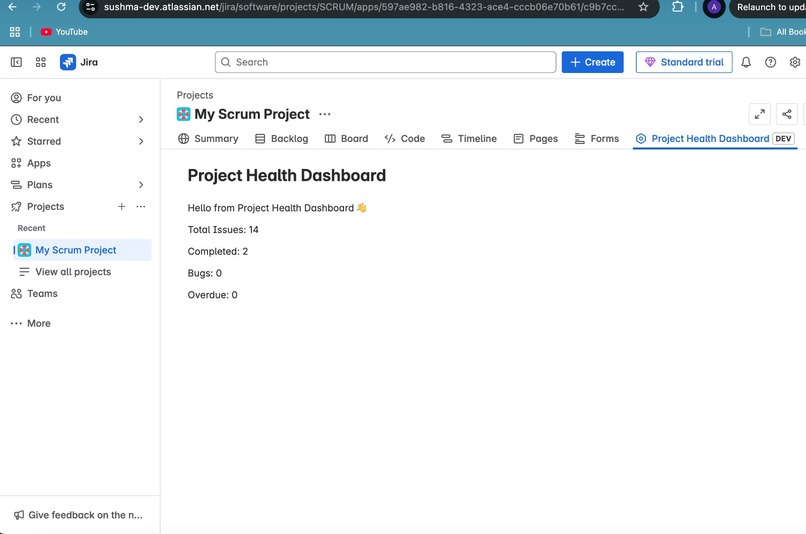Click 'Overdue: 0' text
The image size is (806, 534).
[x=212, y=294]
